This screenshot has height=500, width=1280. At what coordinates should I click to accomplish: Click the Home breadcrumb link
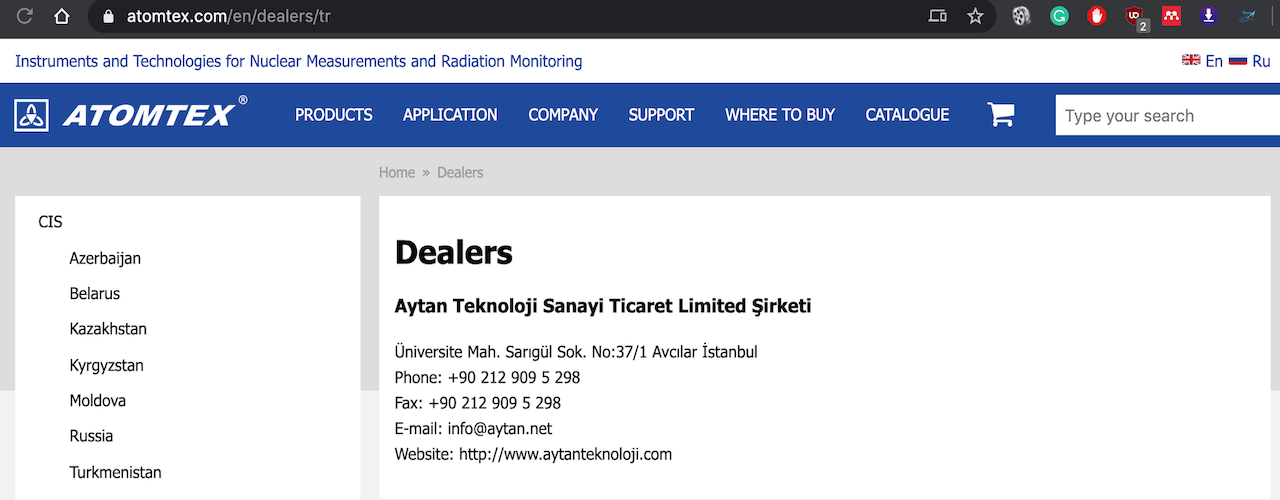coord(397,172)
